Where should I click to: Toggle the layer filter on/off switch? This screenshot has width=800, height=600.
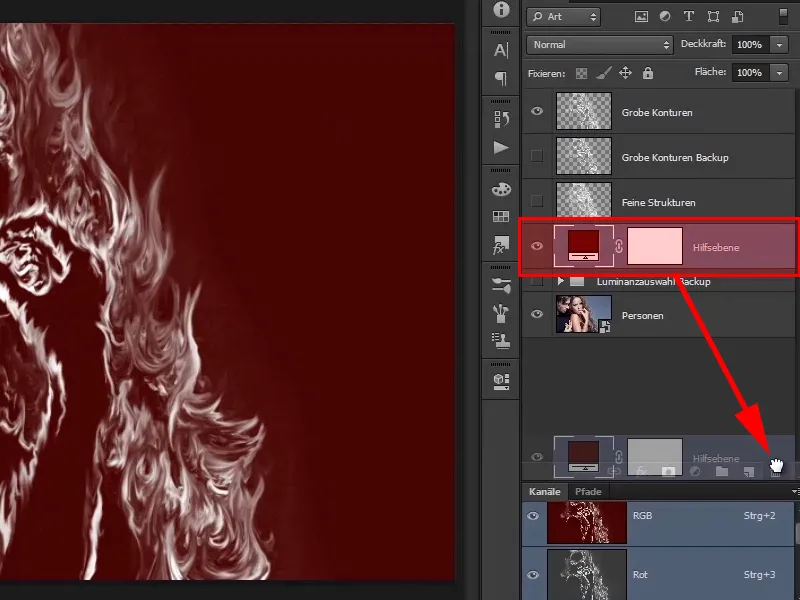[x=784, y=16]
